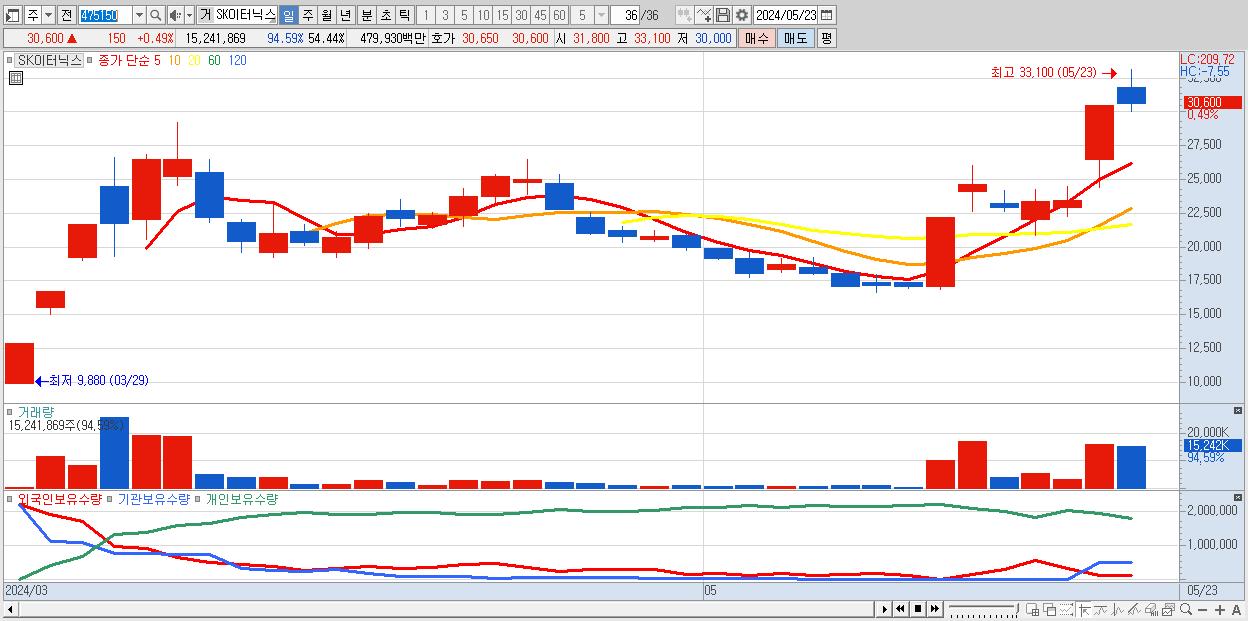Select the 년 (yearly) period button
Viewport: 1248px width, 621px height.
point(345,15)
